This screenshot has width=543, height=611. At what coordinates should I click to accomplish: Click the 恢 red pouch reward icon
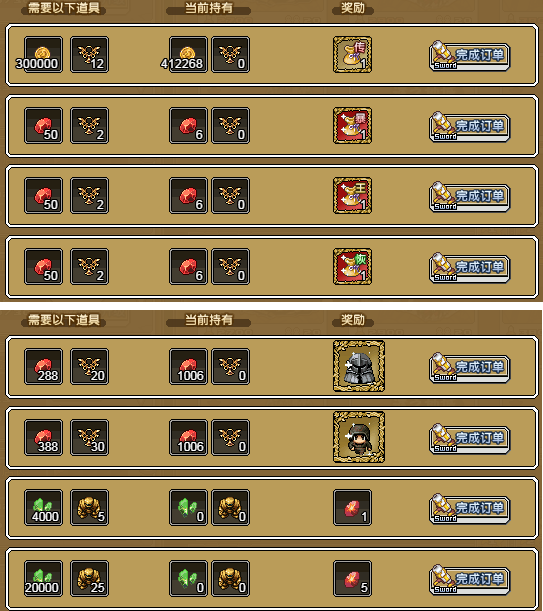352,267
